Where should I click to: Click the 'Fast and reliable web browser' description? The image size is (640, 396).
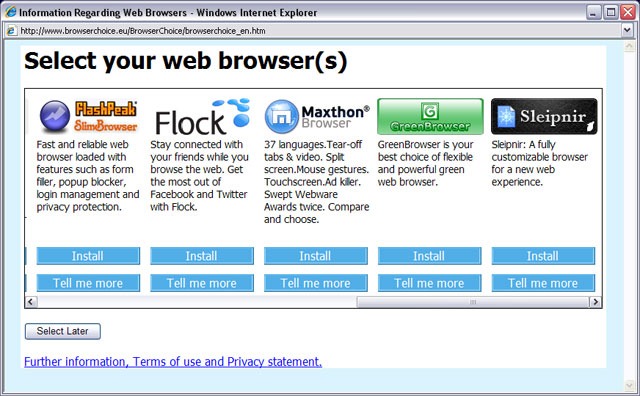88,176
